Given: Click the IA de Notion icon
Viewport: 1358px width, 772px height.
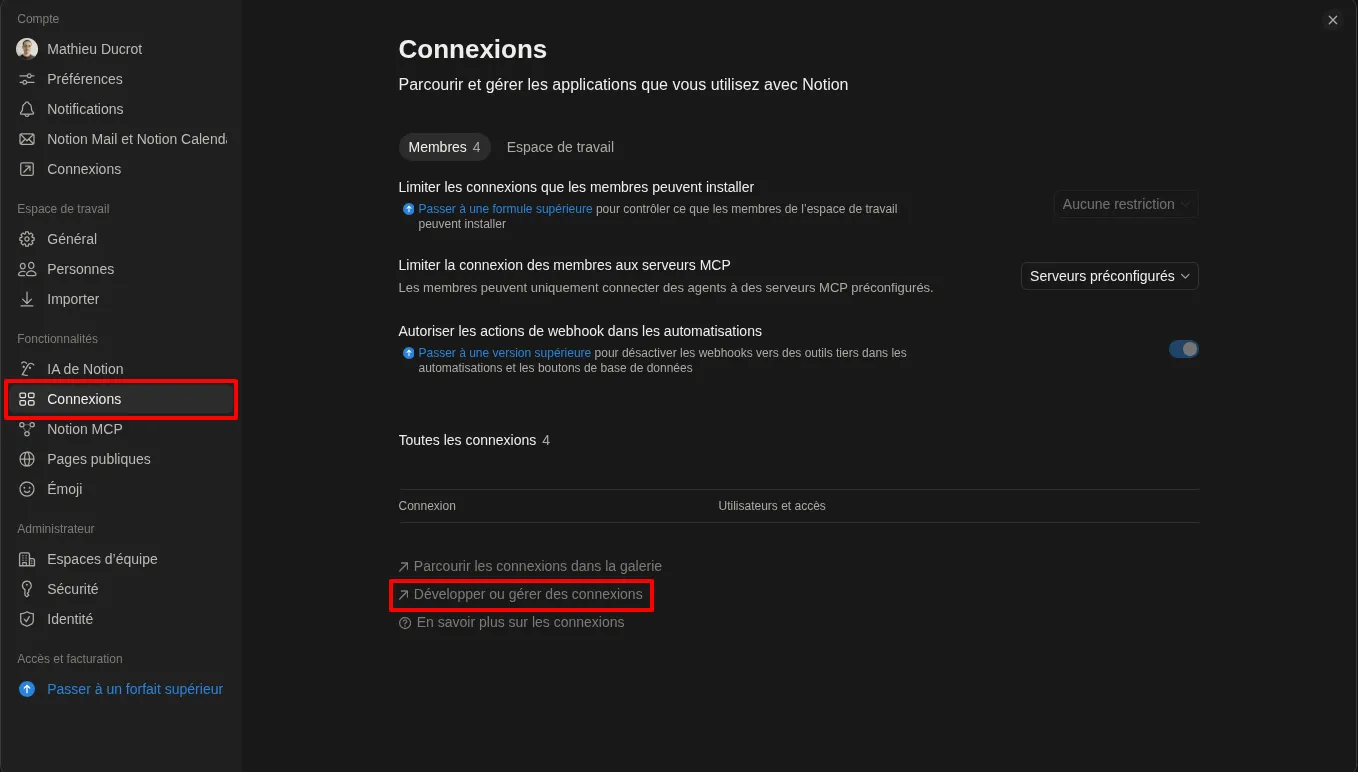Looking at the screenshot, I should pyautogui.click(x=27, y=369).
